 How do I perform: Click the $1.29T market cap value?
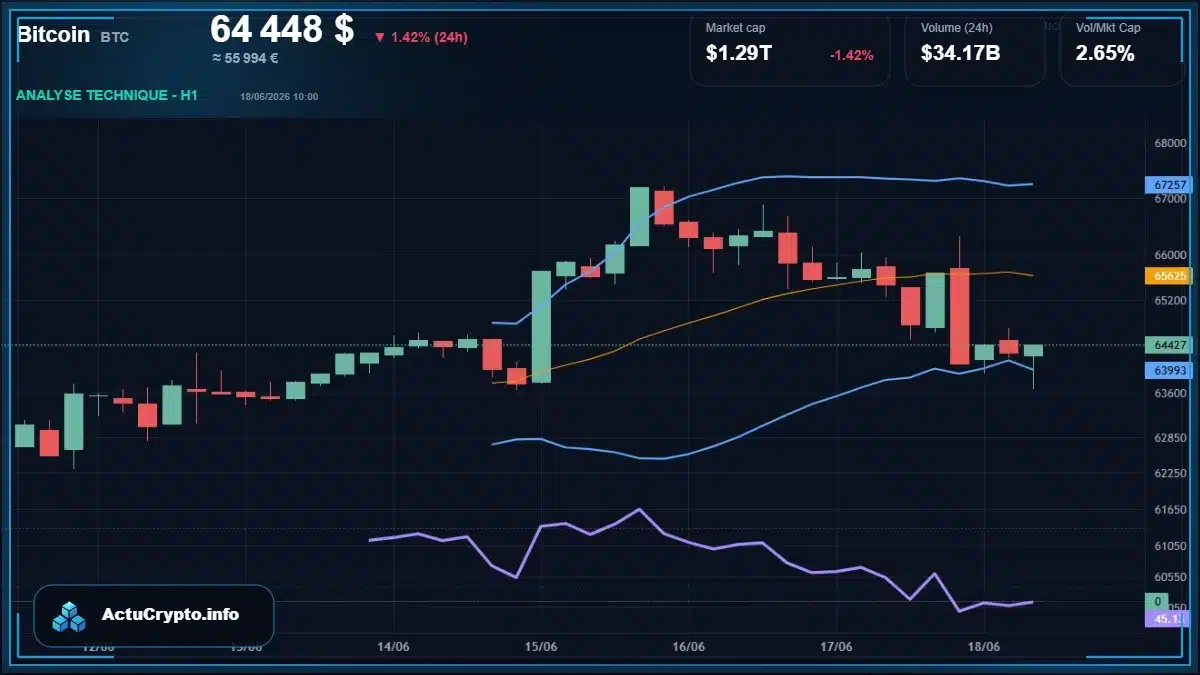coord(739,54)
